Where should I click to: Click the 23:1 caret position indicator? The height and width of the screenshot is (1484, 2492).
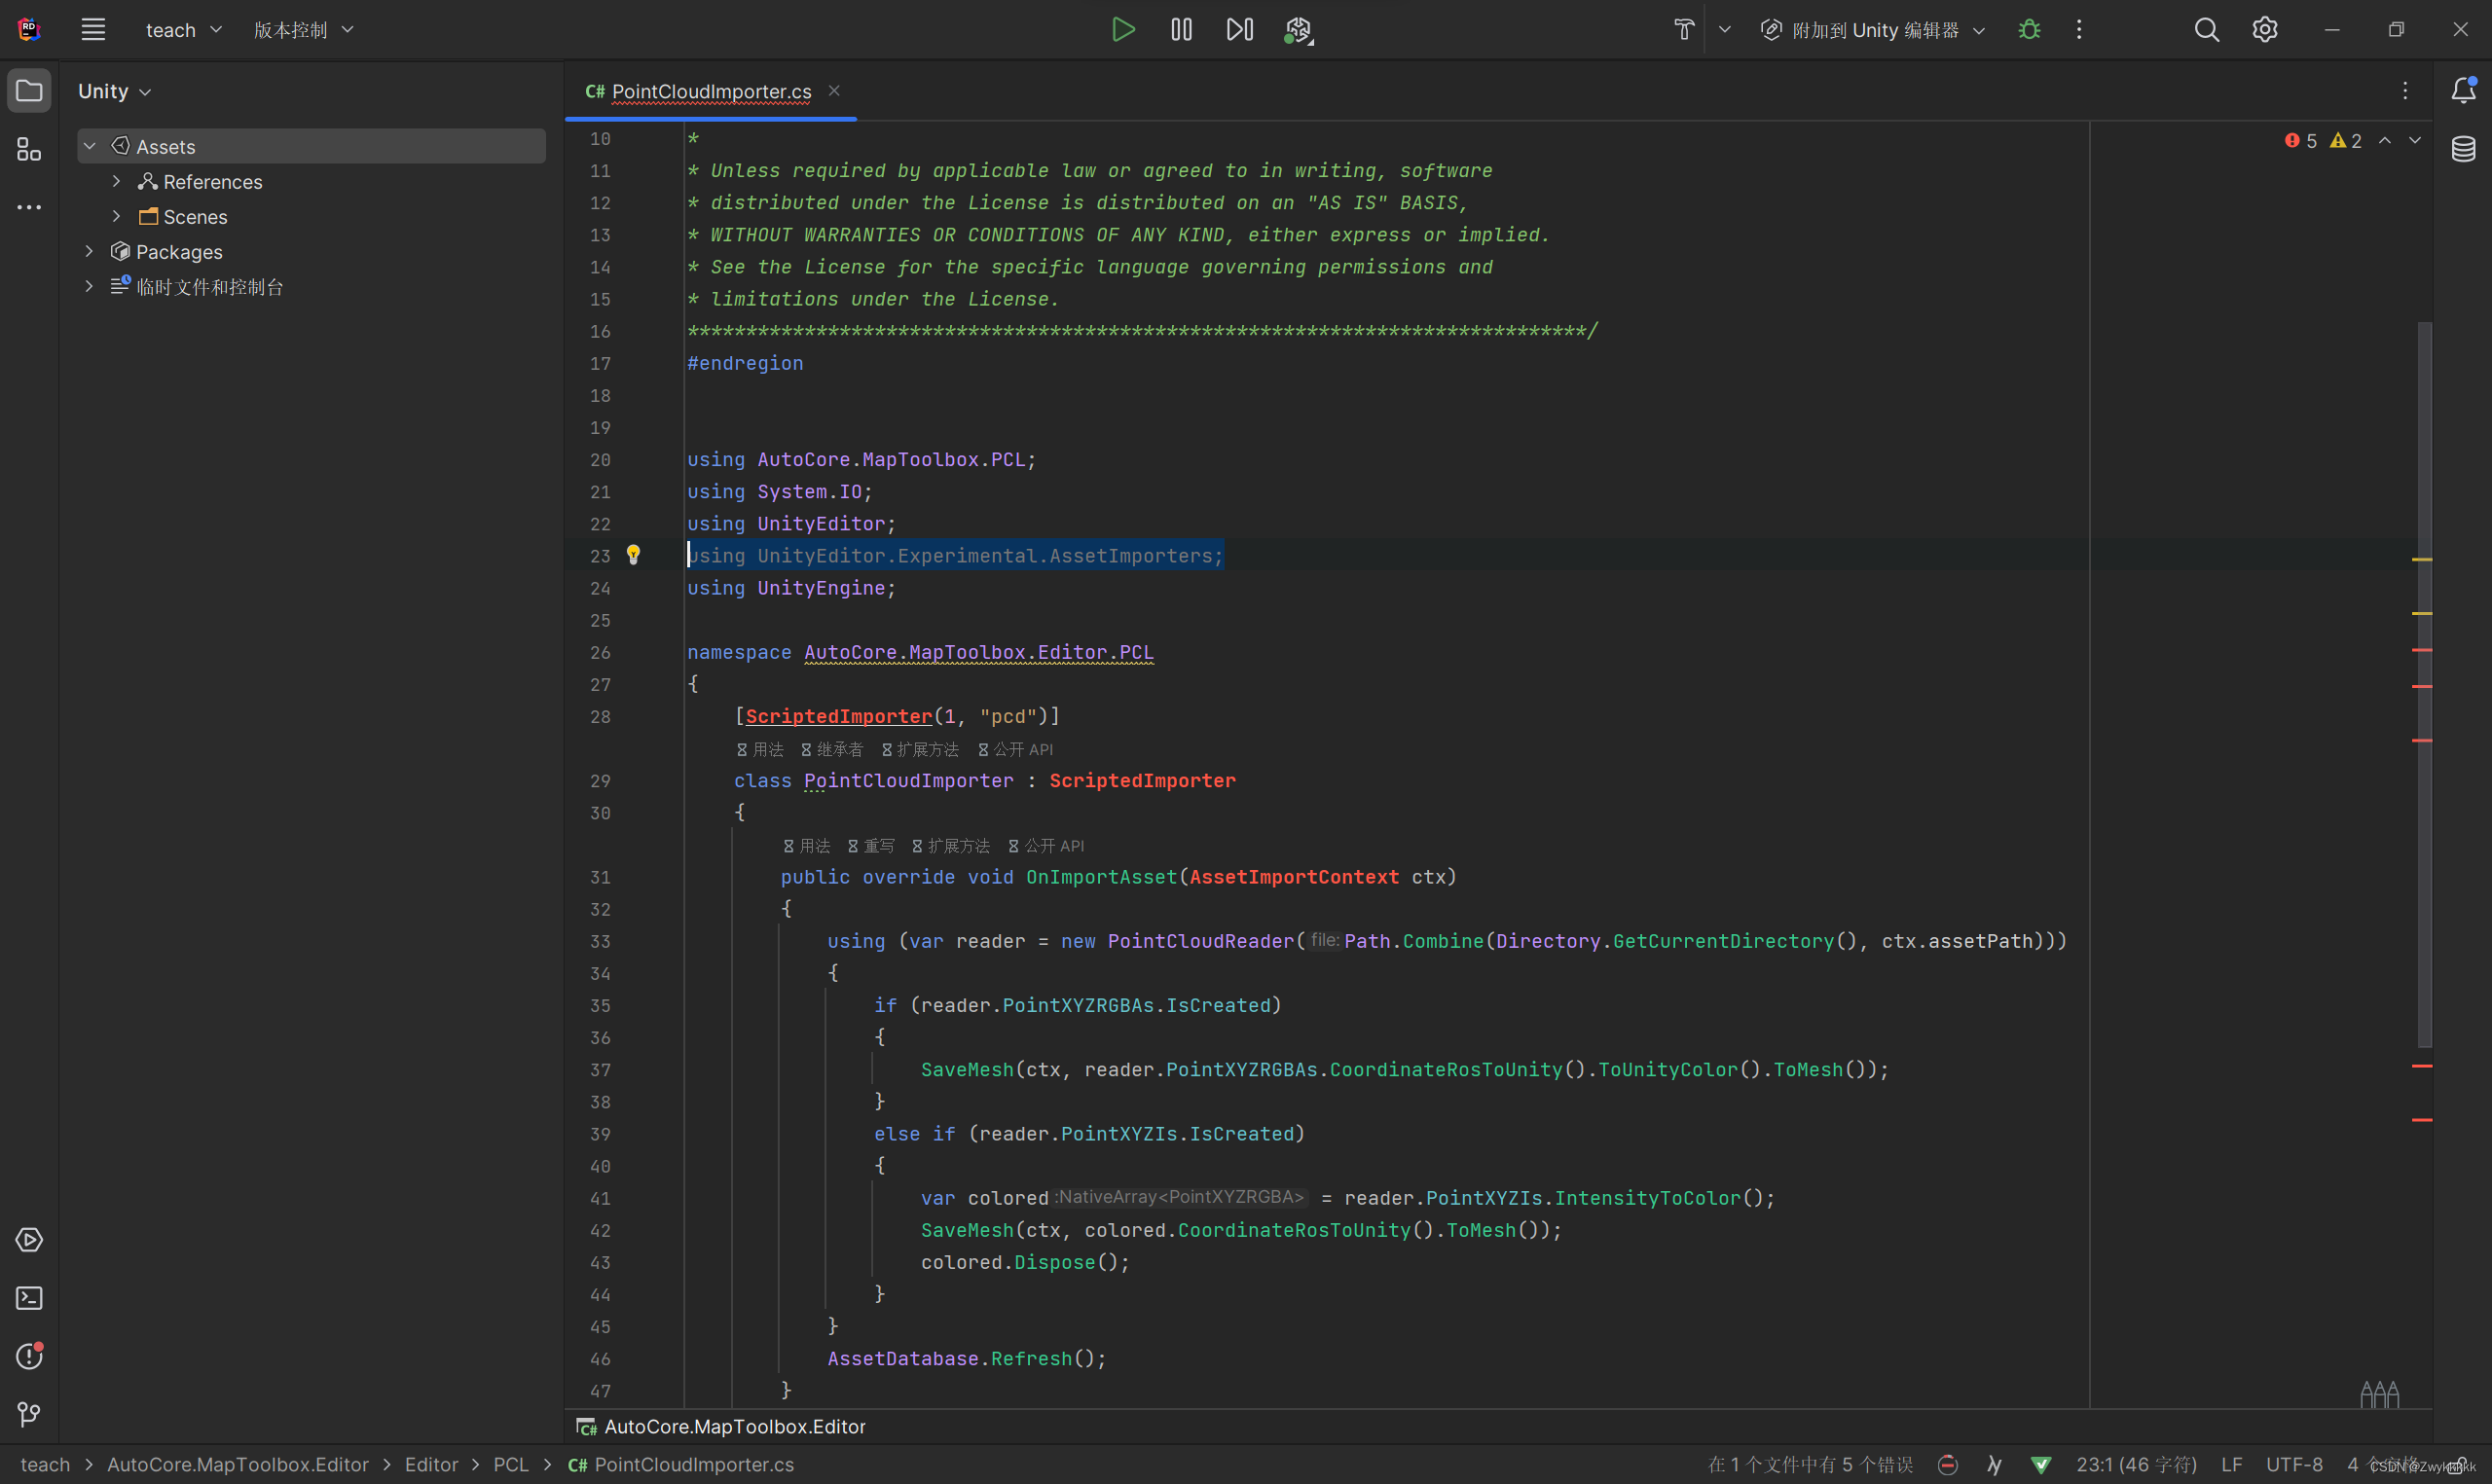click(x=2137, y=1464)
